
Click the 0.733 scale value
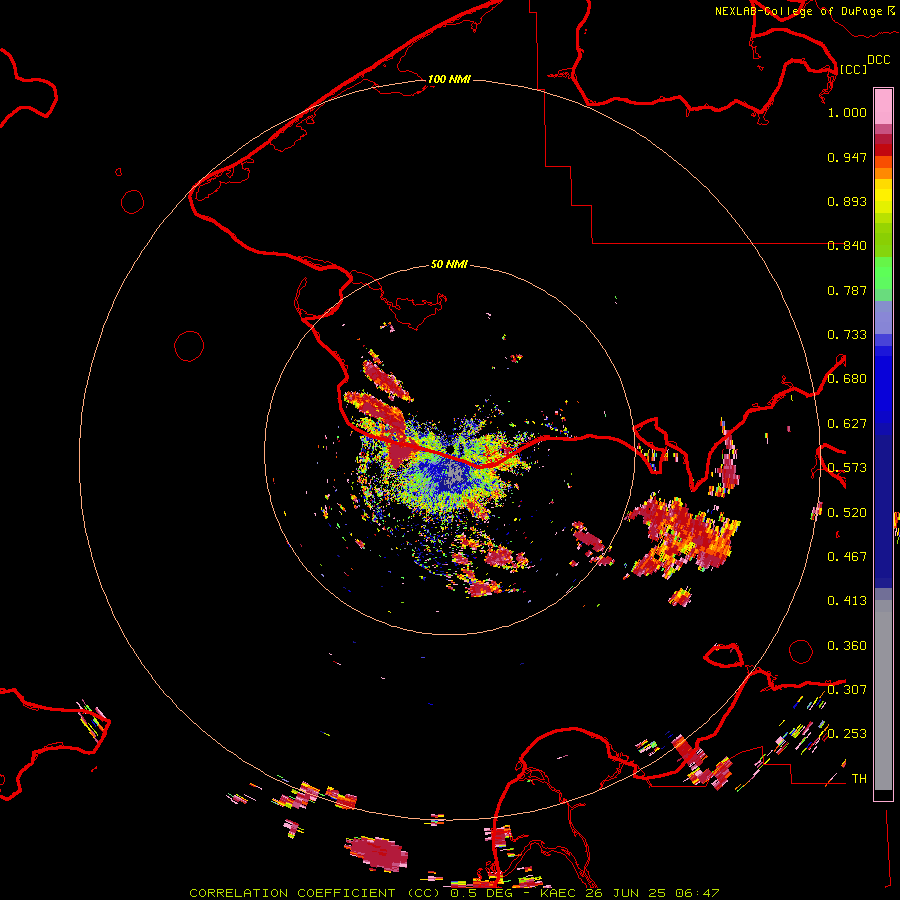[x=847, y=335]
